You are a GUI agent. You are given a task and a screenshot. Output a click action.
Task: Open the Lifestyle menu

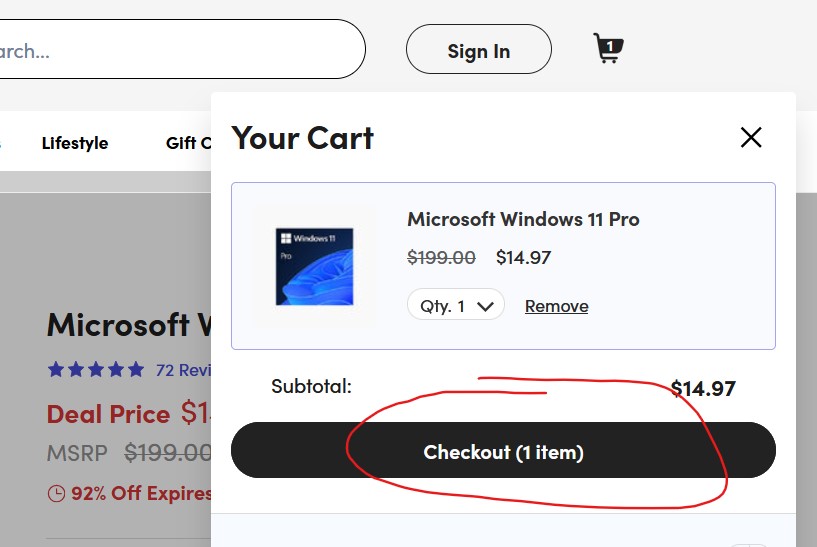coord(75,143)
